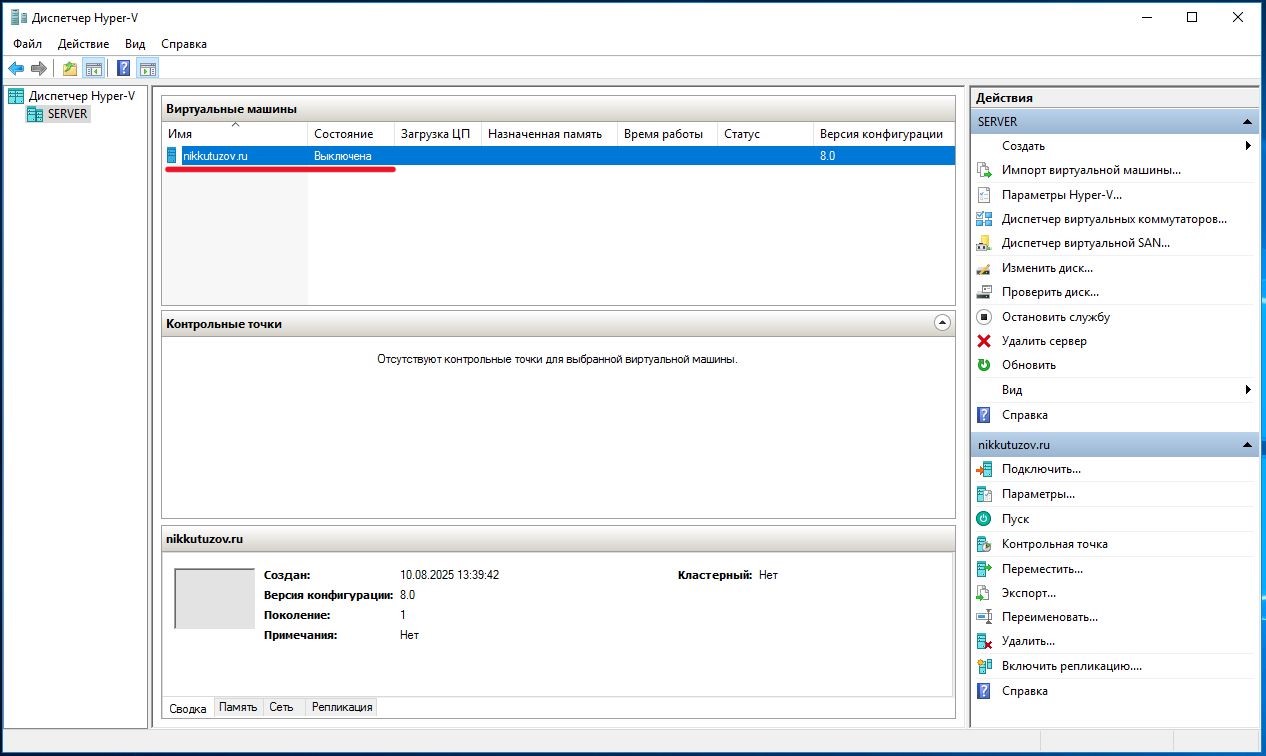Collapse the nikkutuzov.ru actions group

click(x=1247, y=445)
